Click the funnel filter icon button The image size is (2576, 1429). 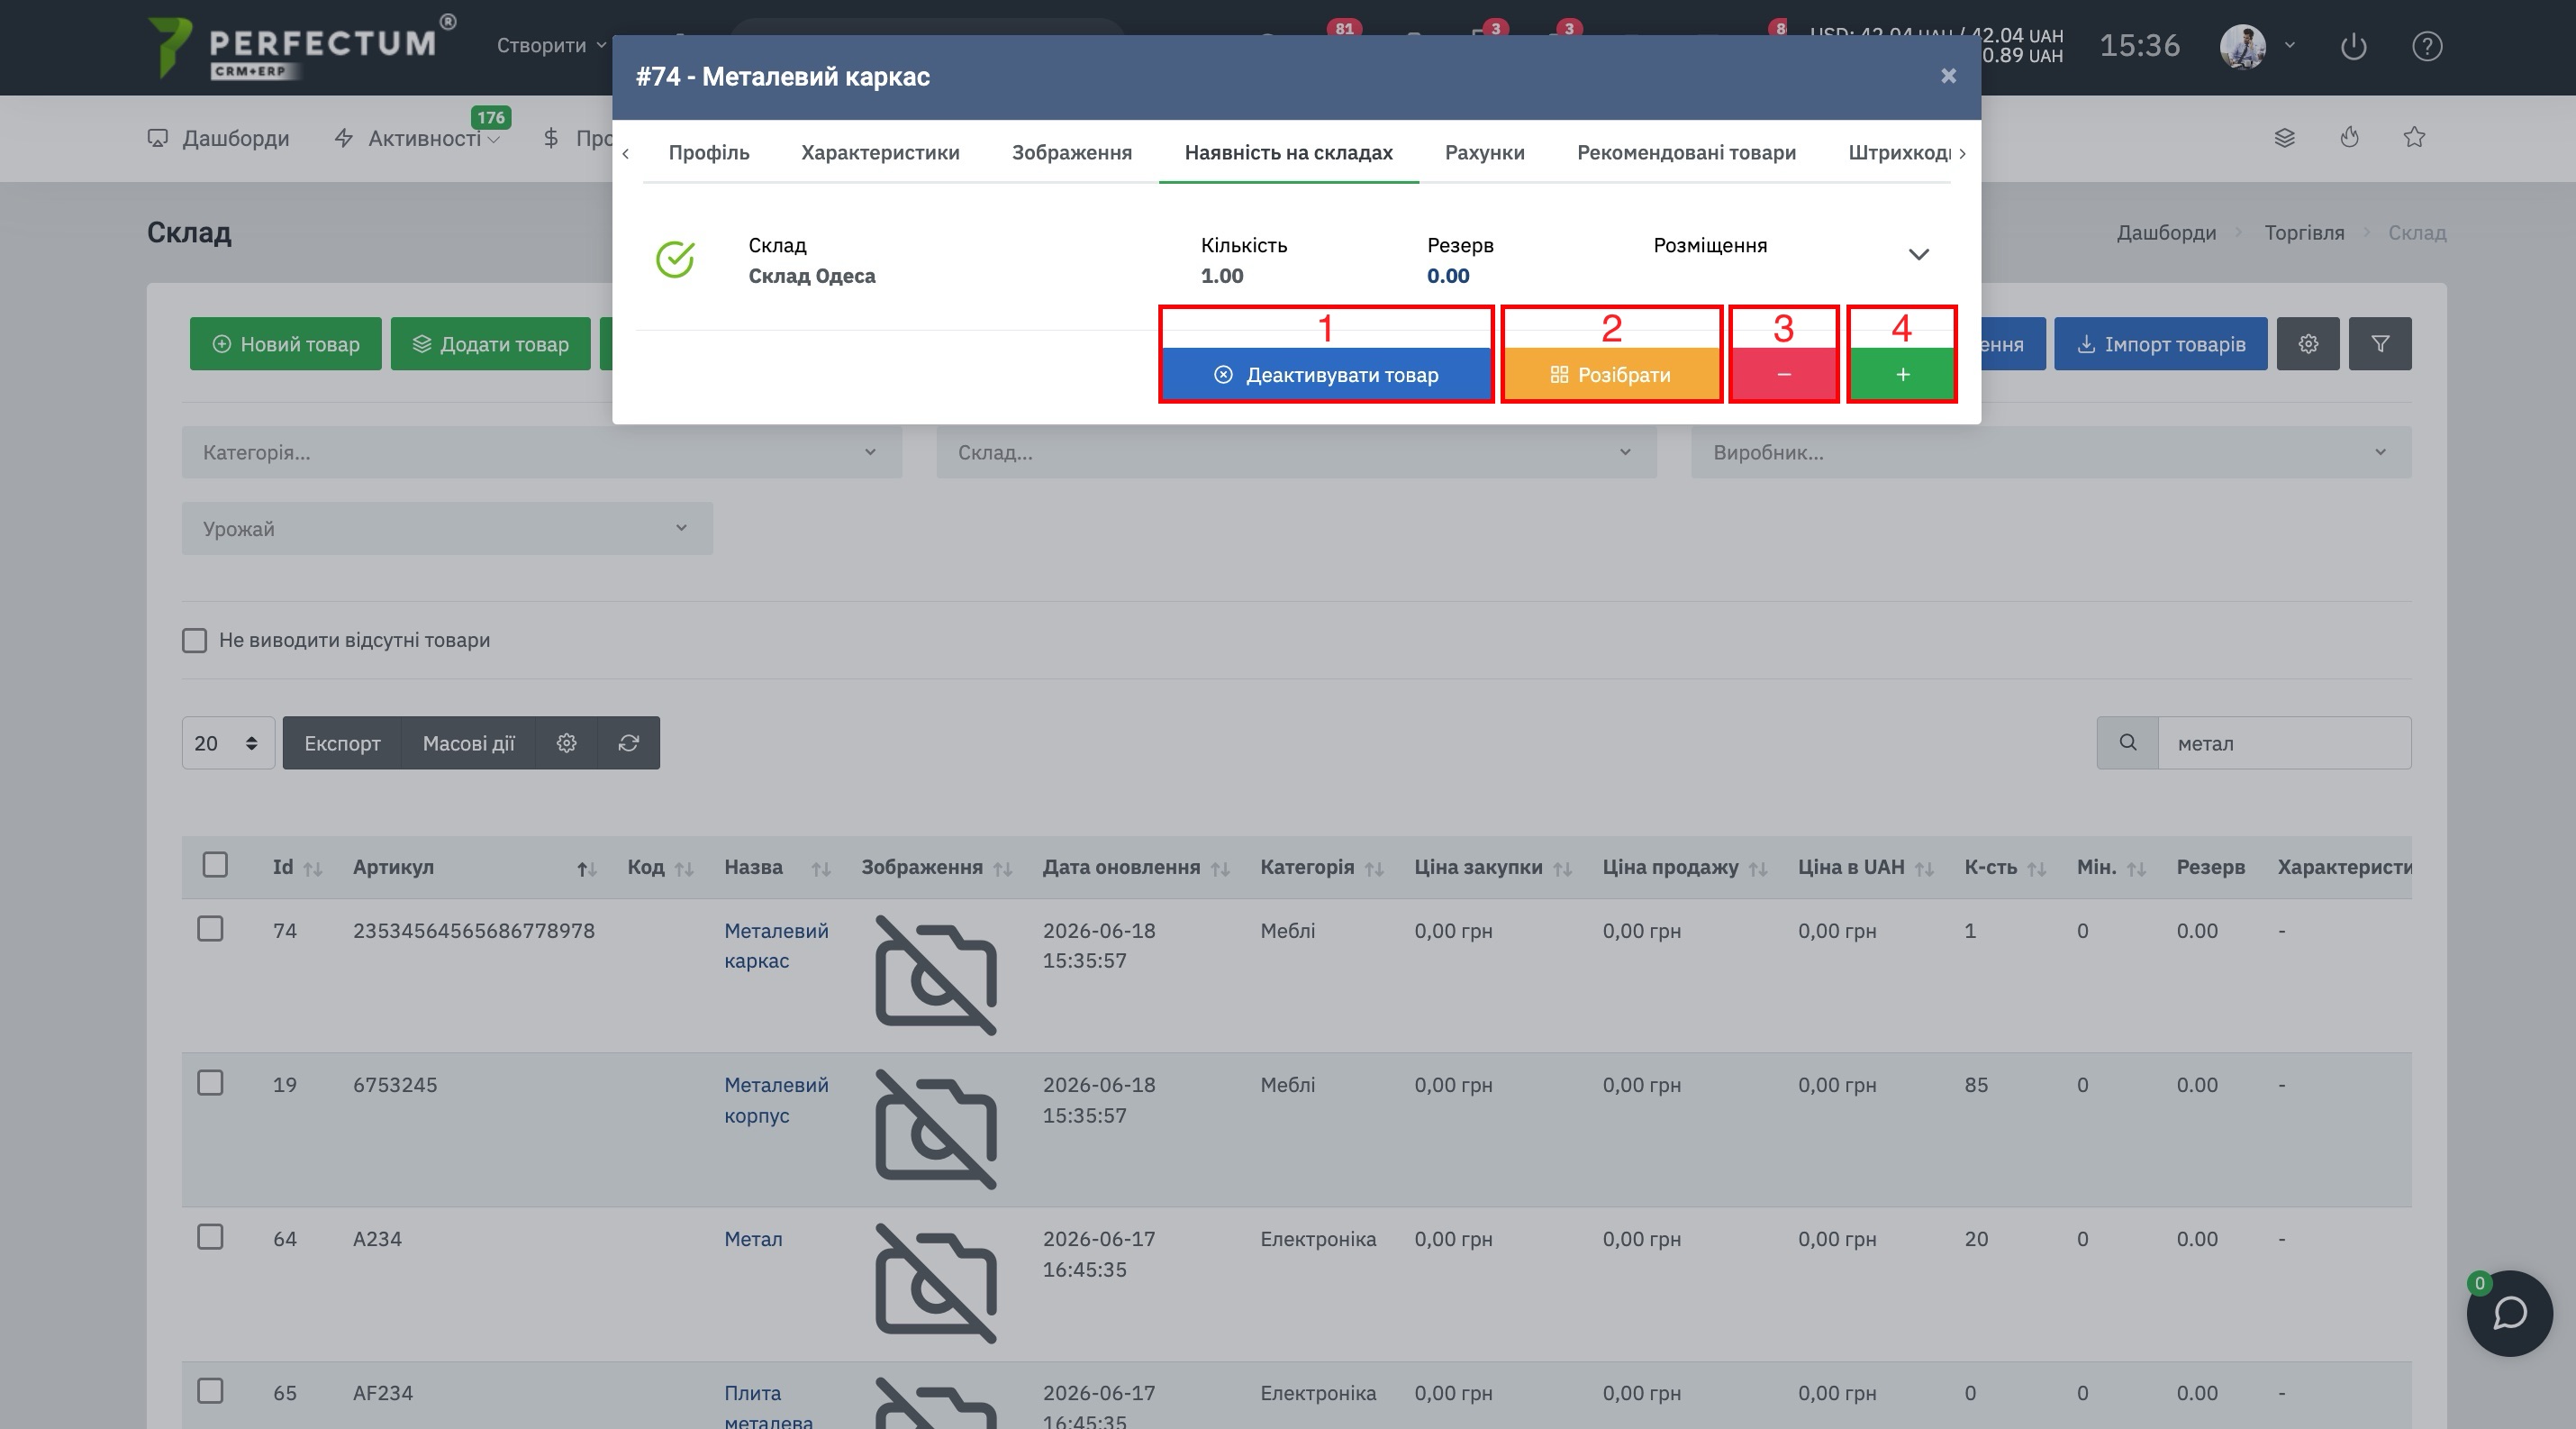2380,344
